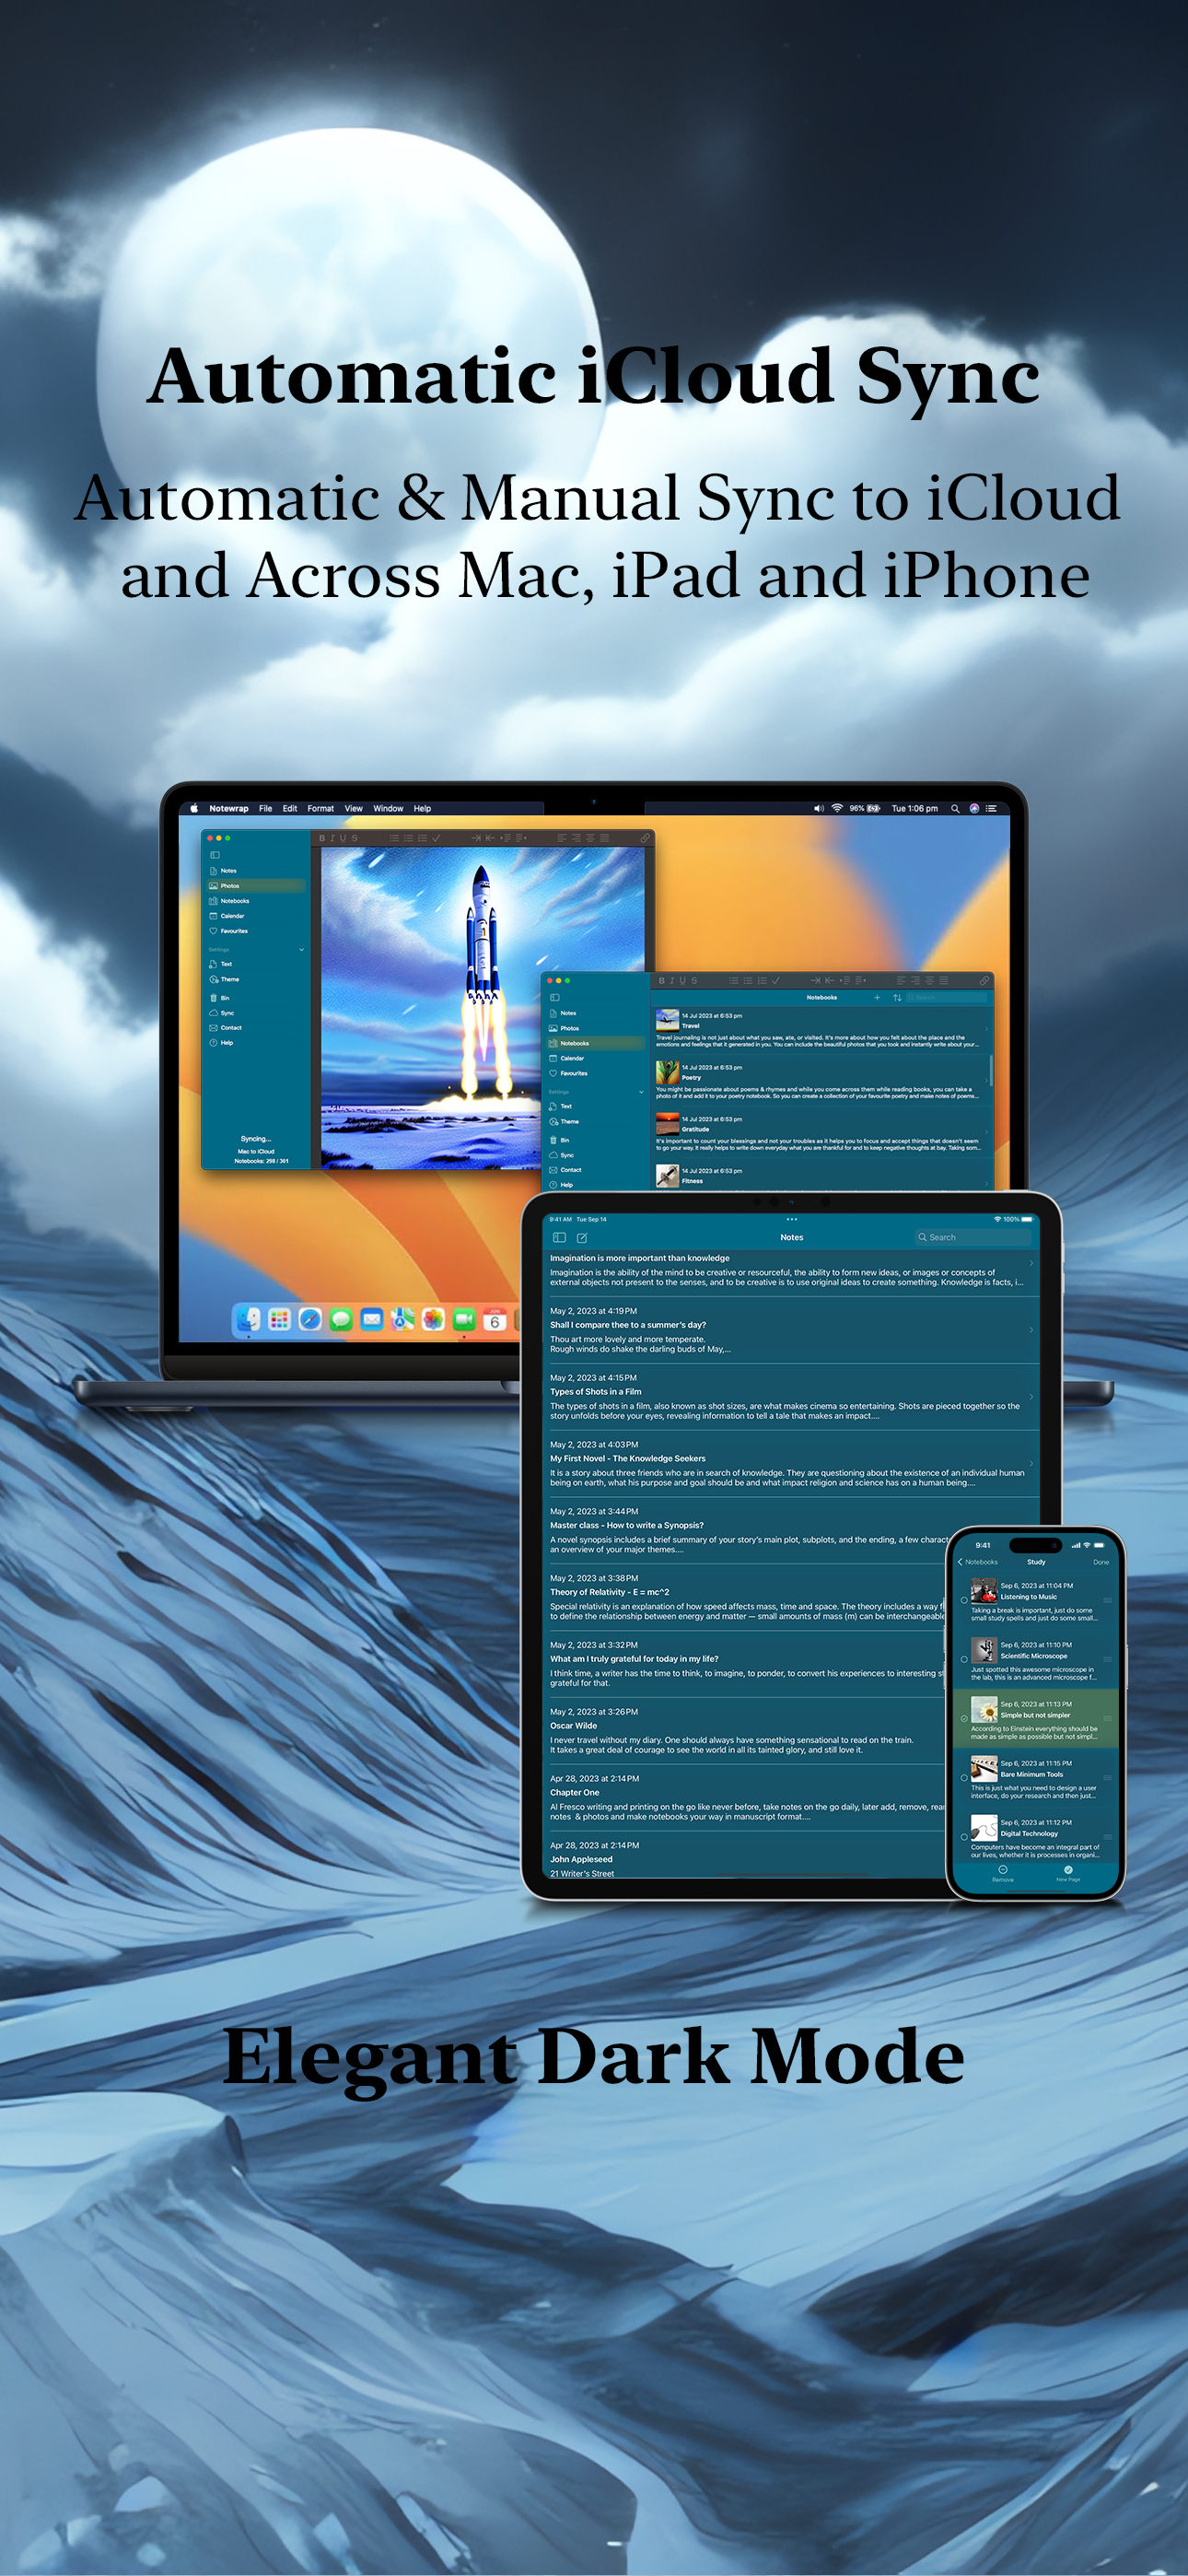The width and height of the screenshot is (1188, 2576).
Task: Click Poetry notebook feather thumbnail
Action: (667, 1072)
